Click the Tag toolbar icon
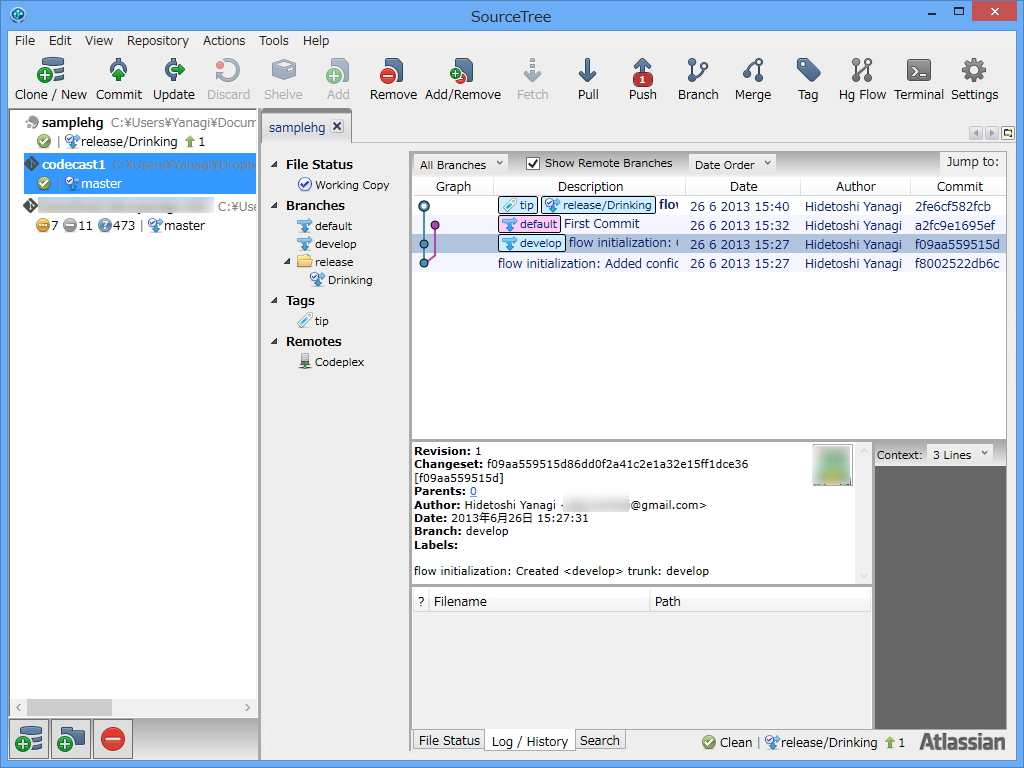1024x768 pixels. 808,79
